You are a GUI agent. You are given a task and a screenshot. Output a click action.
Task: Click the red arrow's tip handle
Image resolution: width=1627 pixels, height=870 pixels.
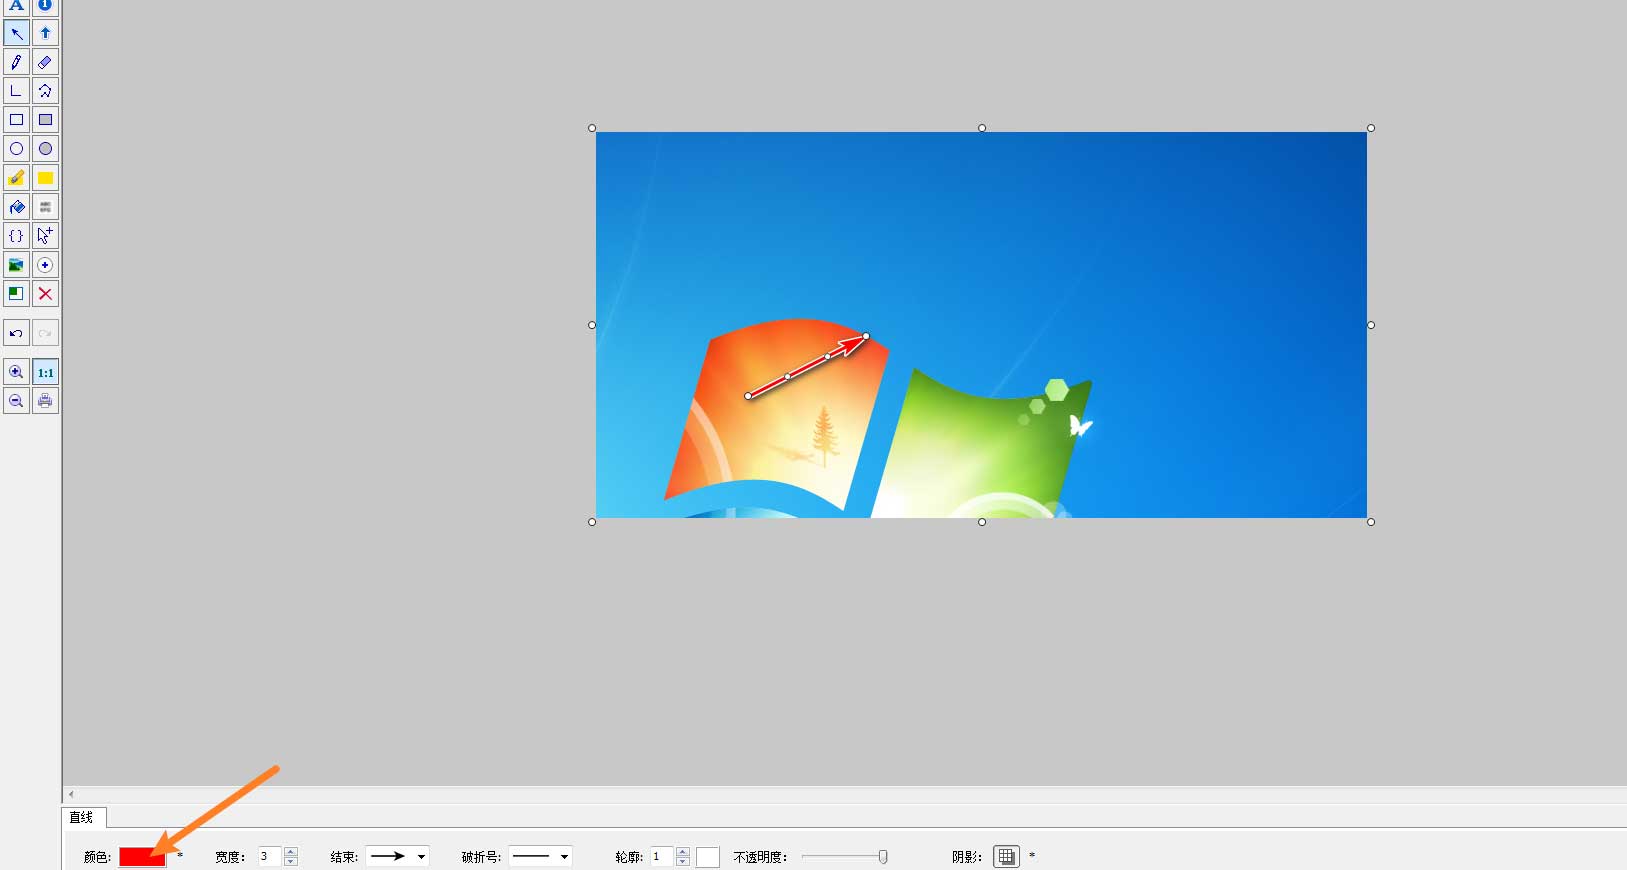pyautogui.click(x=866, y=336)
